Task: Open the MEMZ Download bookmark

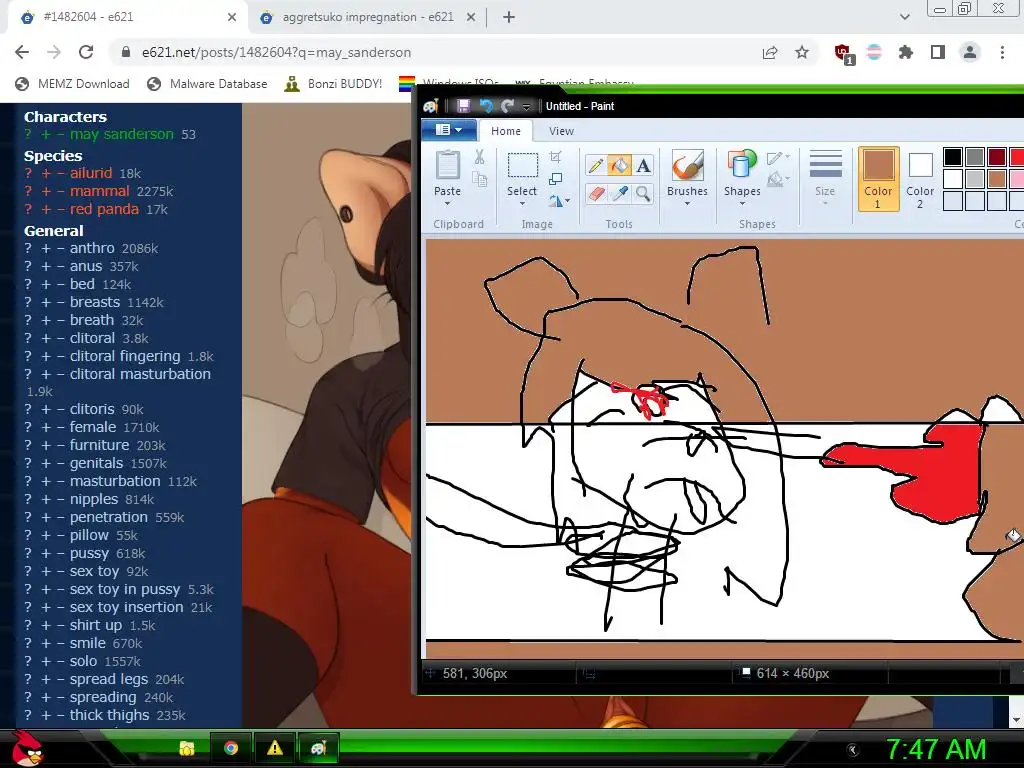Action: 72,84
